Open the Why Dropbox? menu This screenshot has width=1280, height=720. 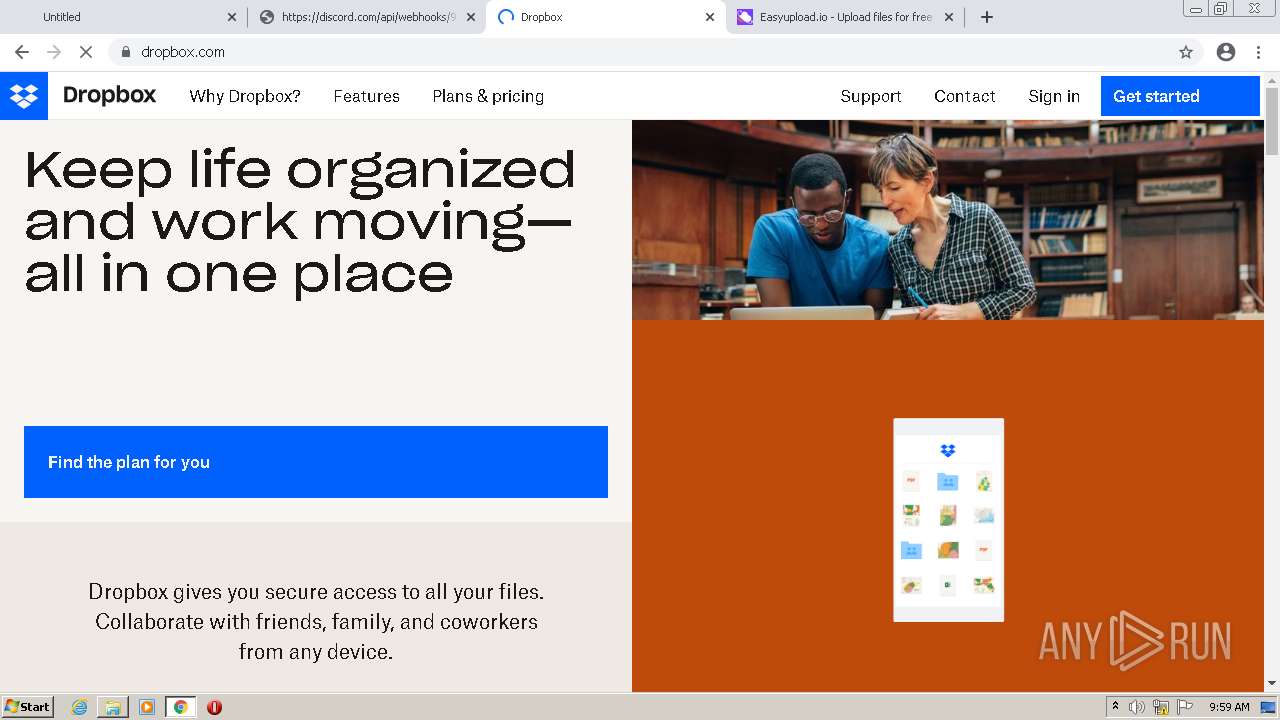(x=245, y=96)
